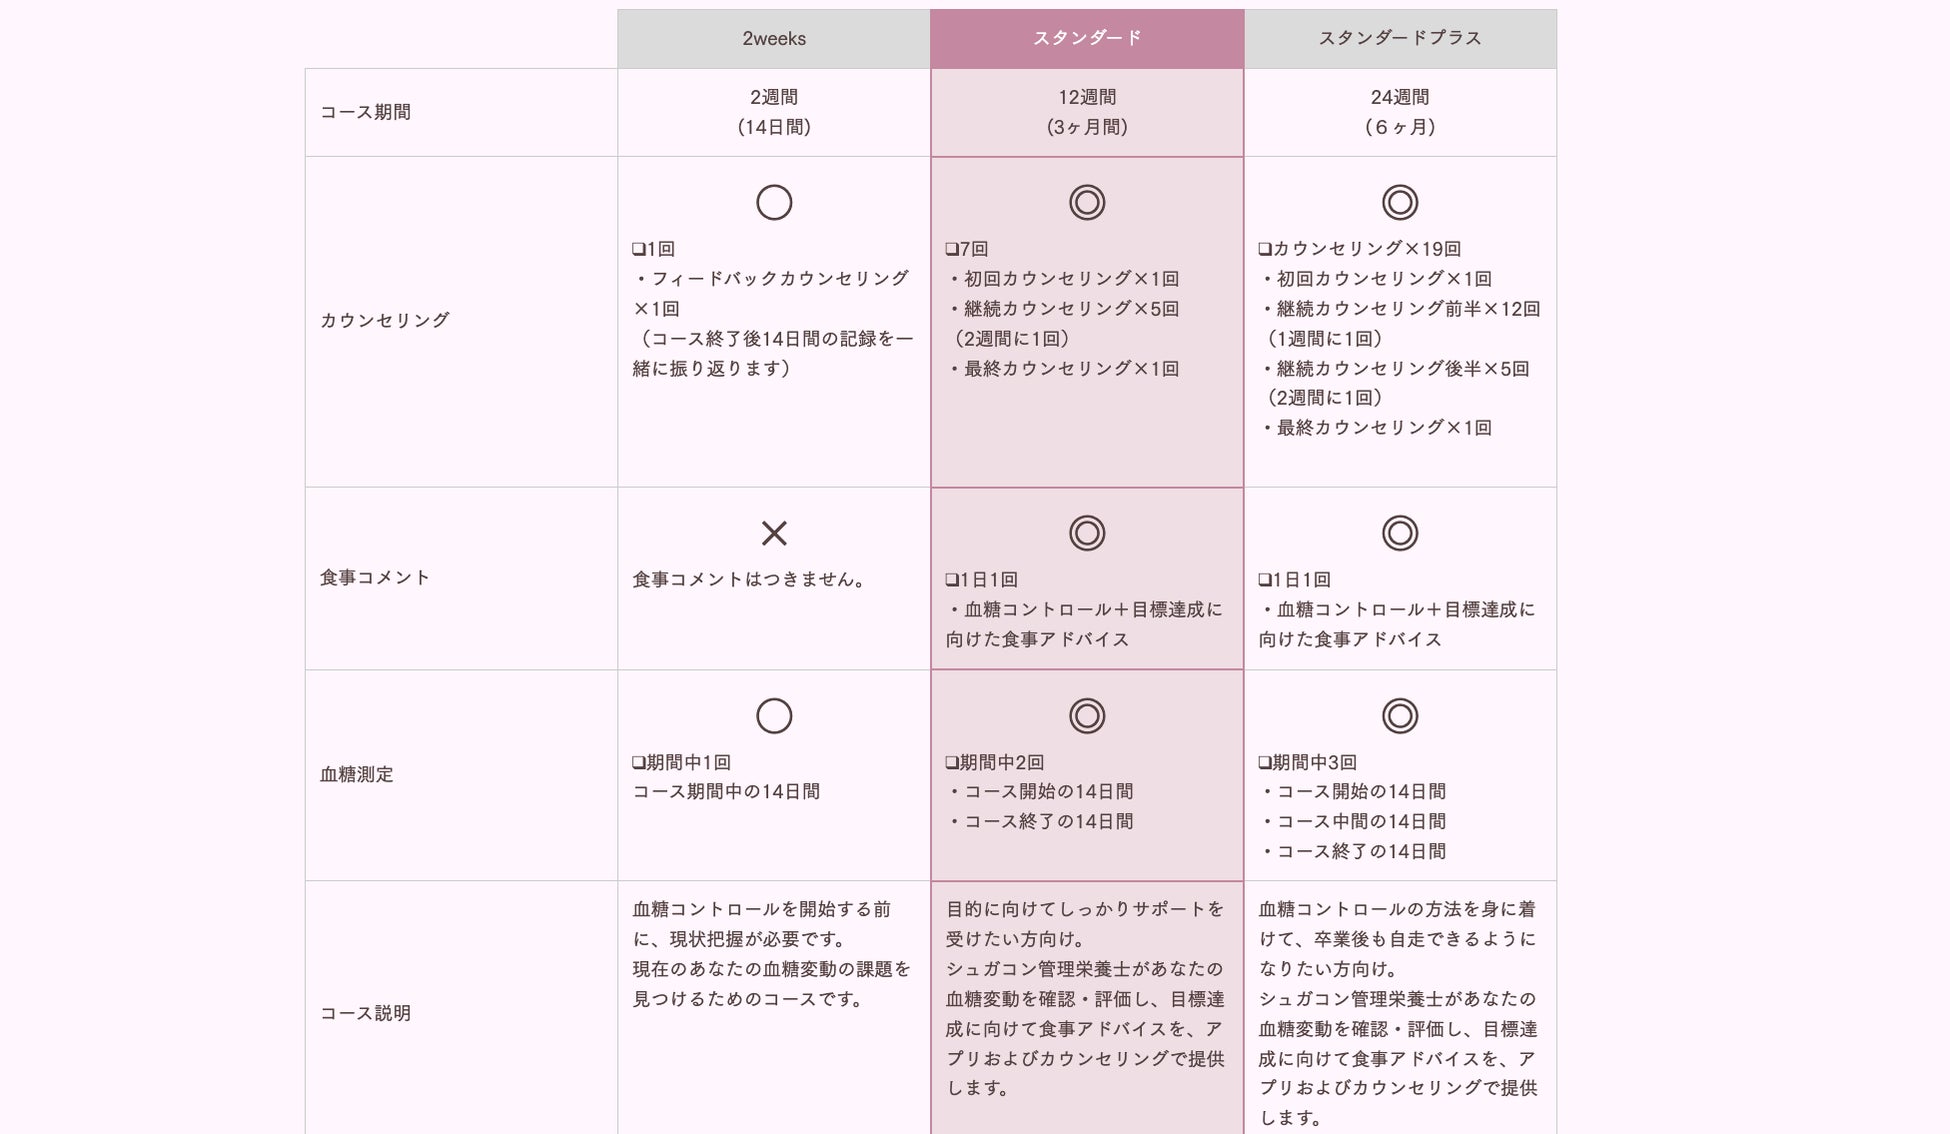This screenshot has height=1134, width=1950.
Task: Click the double circle in スタンダード 血糖測定 cell
Action: [1087, 716]
